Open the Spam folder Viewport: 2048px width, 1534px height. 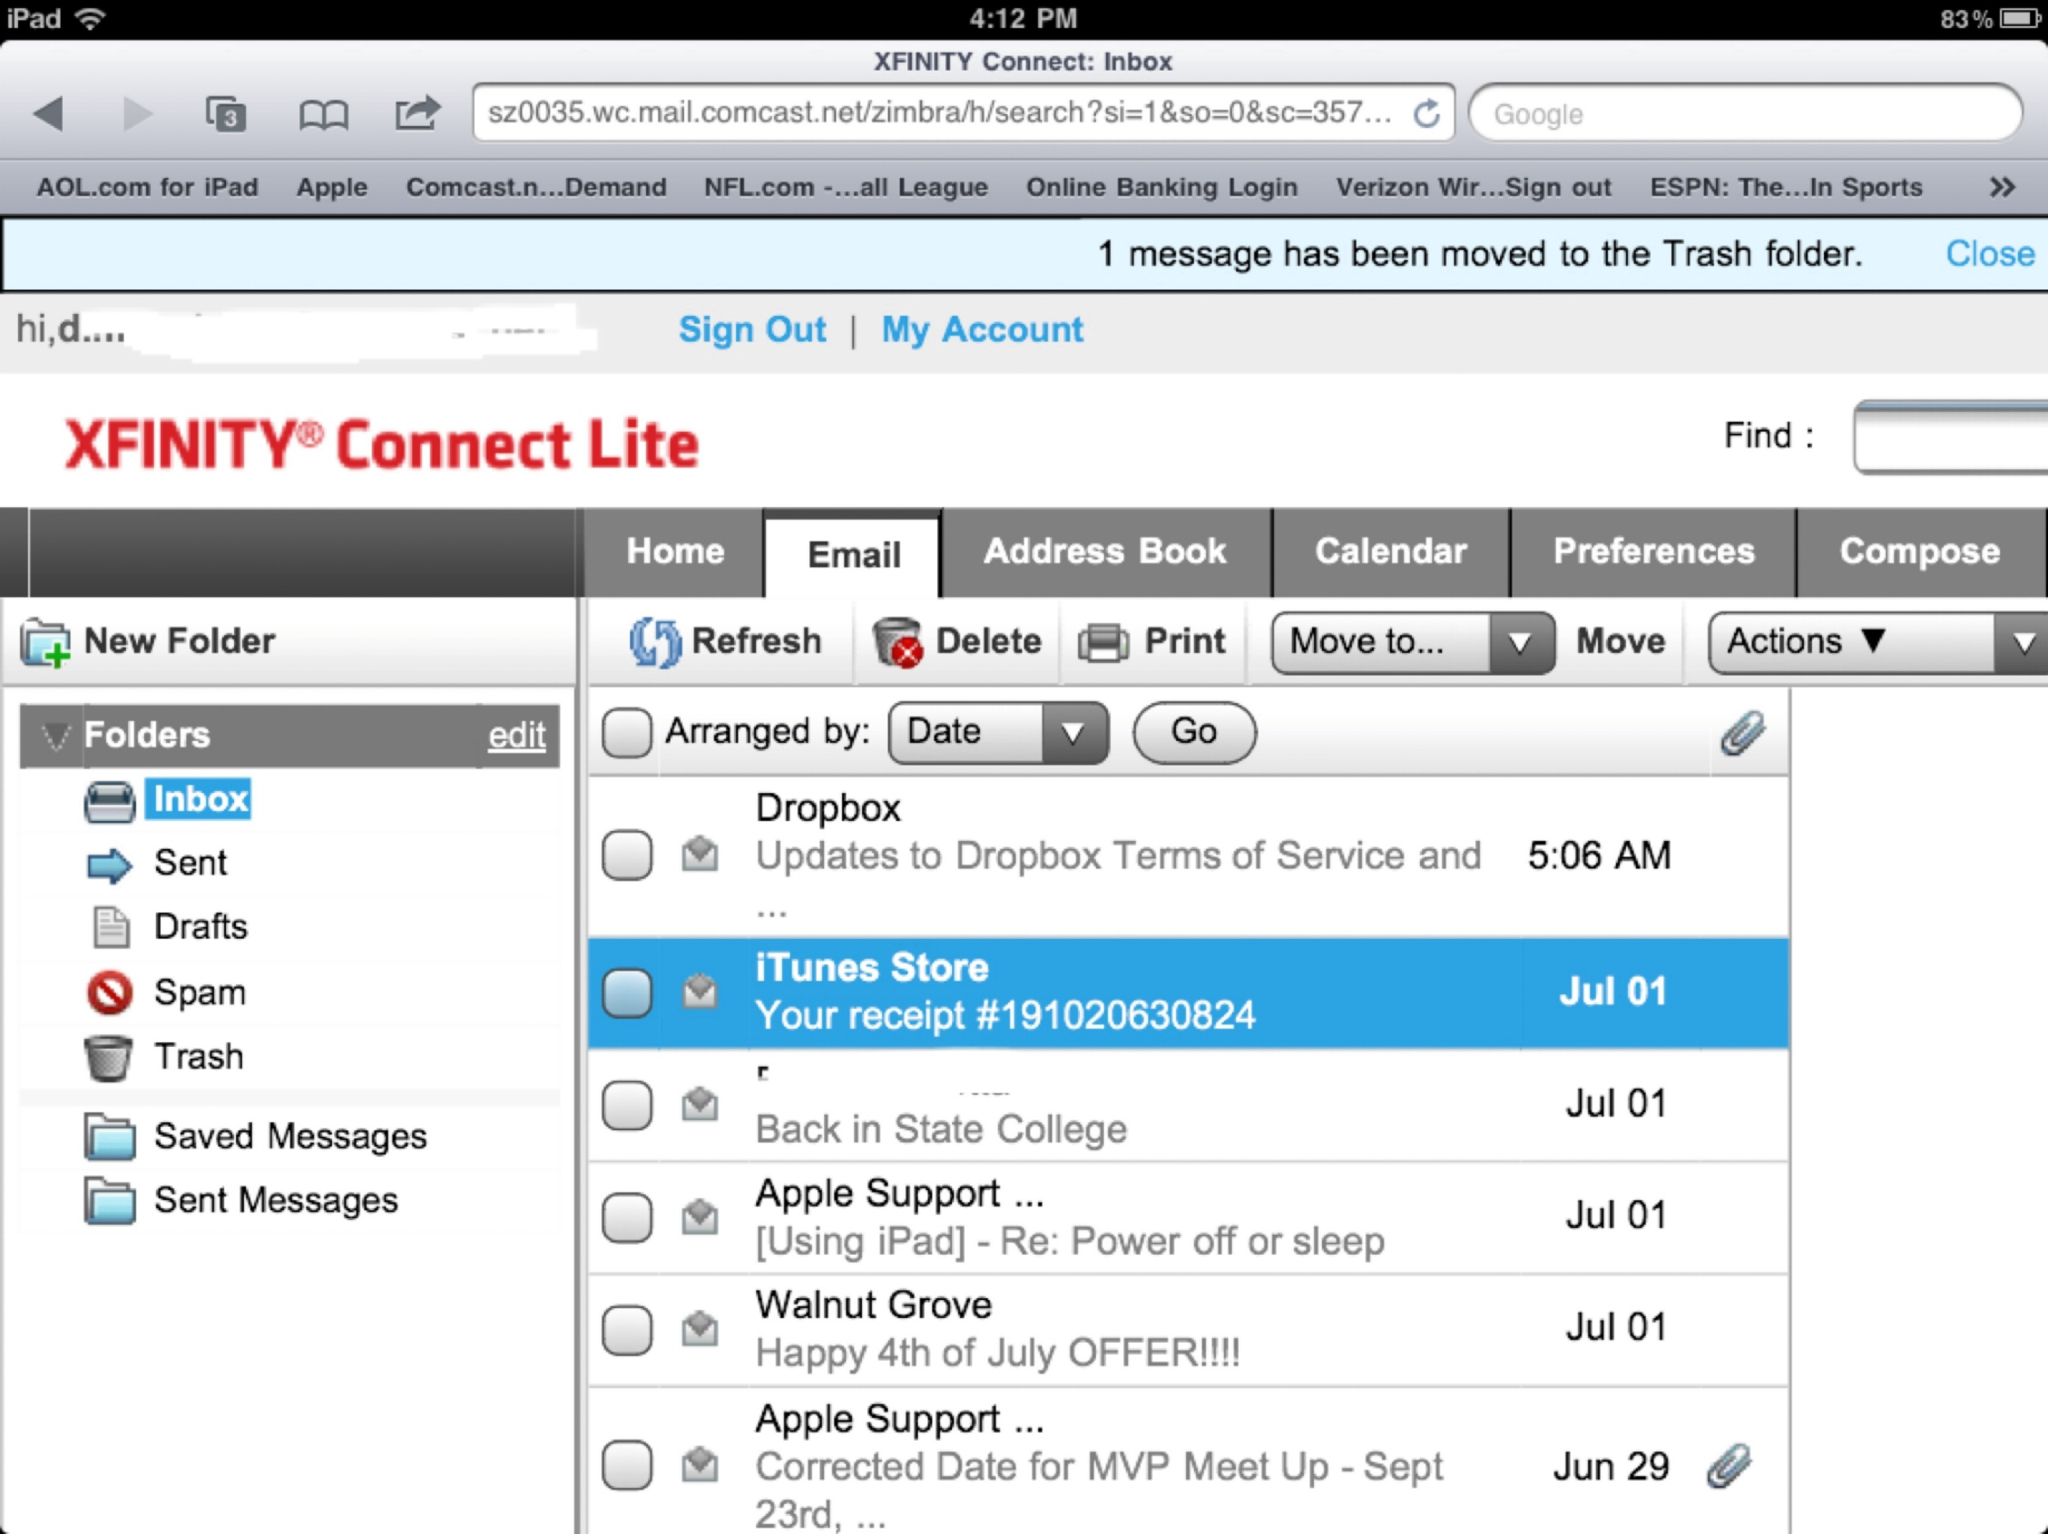tap(198, 992)
